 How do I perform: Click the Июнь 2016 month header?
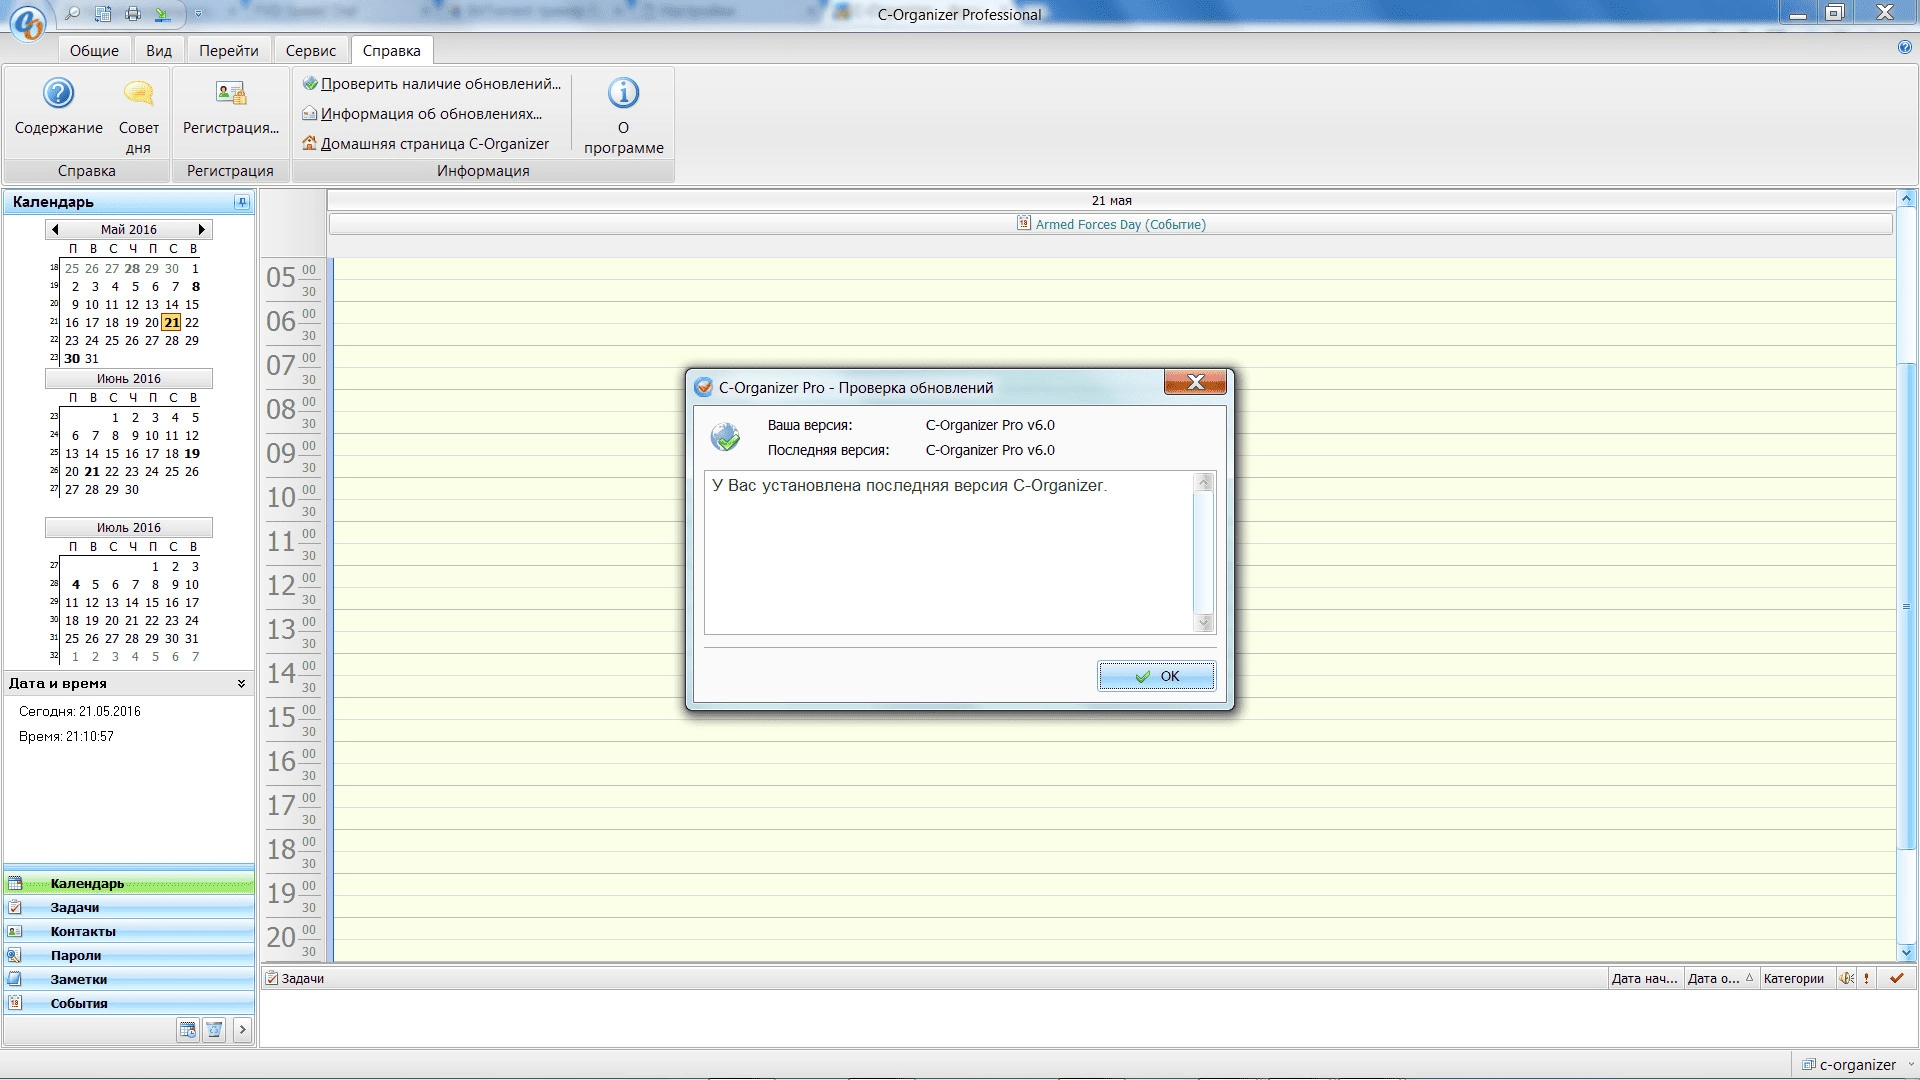tap(129, 378)
